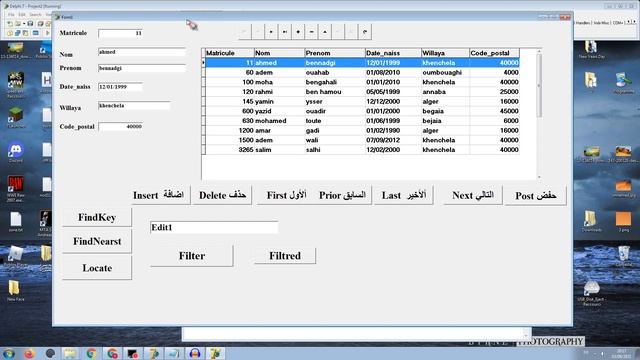This screenshot has height=360, width=640.
Task: Click the Last الأخير button
Action: pyautogui.click(x=404, y=195)
